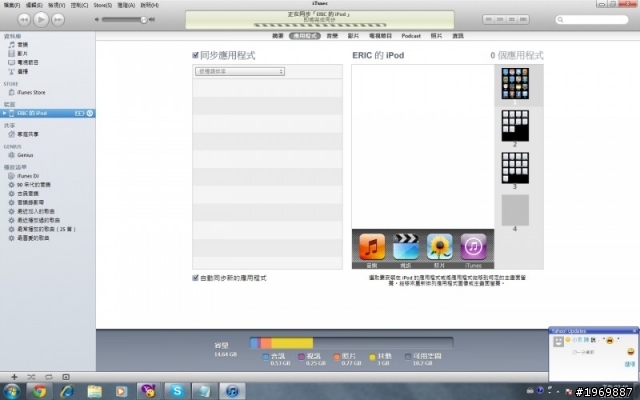Open the Controls(C) menu
The width and height of the screenshot is (640, 400).
coord(79,5)
